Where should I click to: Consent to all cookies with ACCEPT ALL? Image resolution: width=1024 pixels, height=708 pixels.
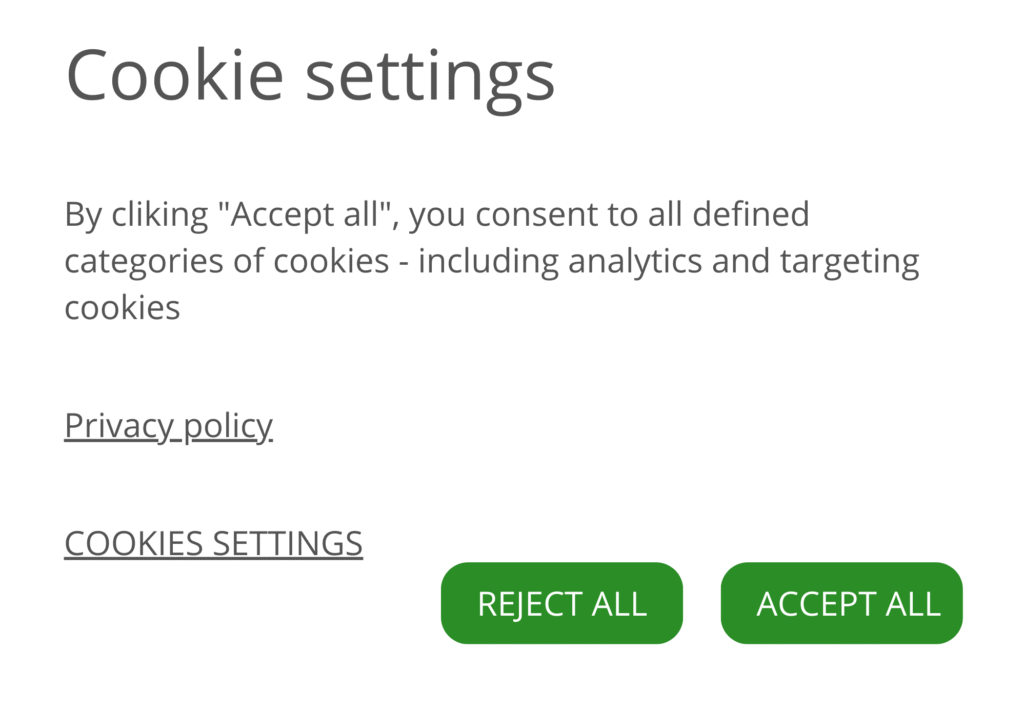coord(841,603)
